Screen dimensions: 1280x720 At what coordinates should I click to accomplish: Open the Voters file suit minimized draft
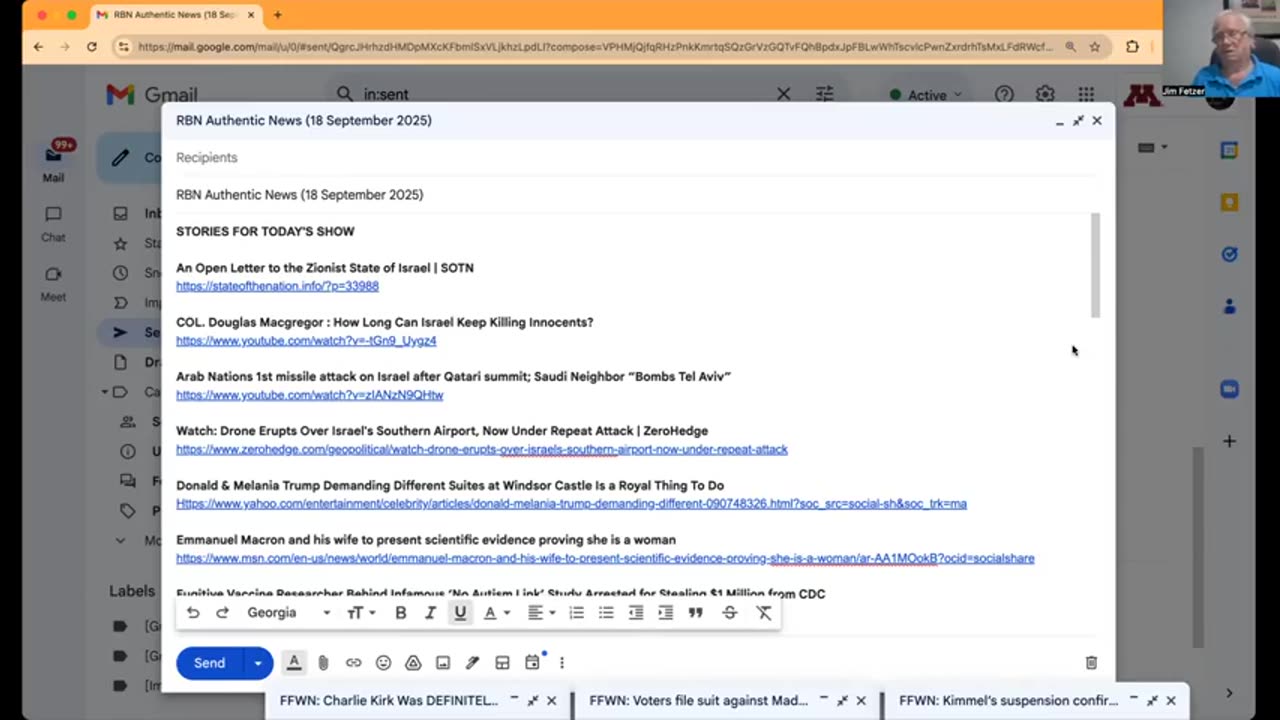698,701
